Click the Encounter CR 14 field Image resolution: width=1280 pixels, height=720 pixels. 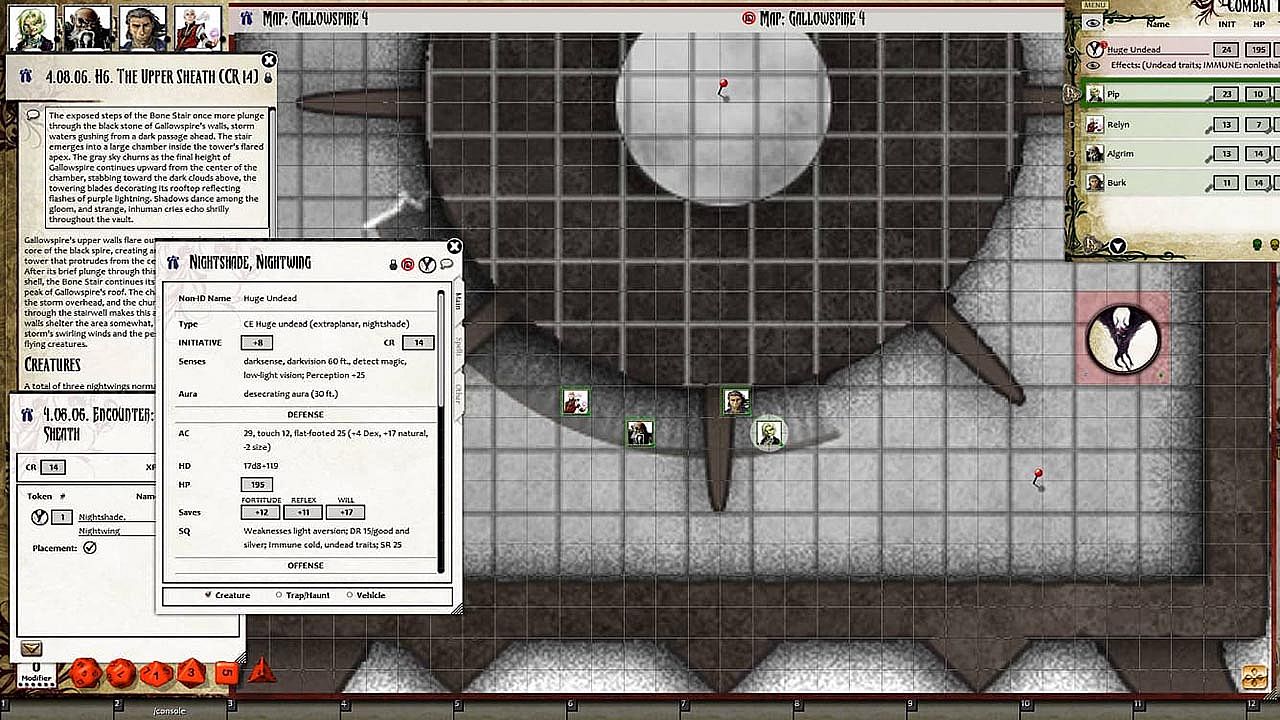point(53,467)
